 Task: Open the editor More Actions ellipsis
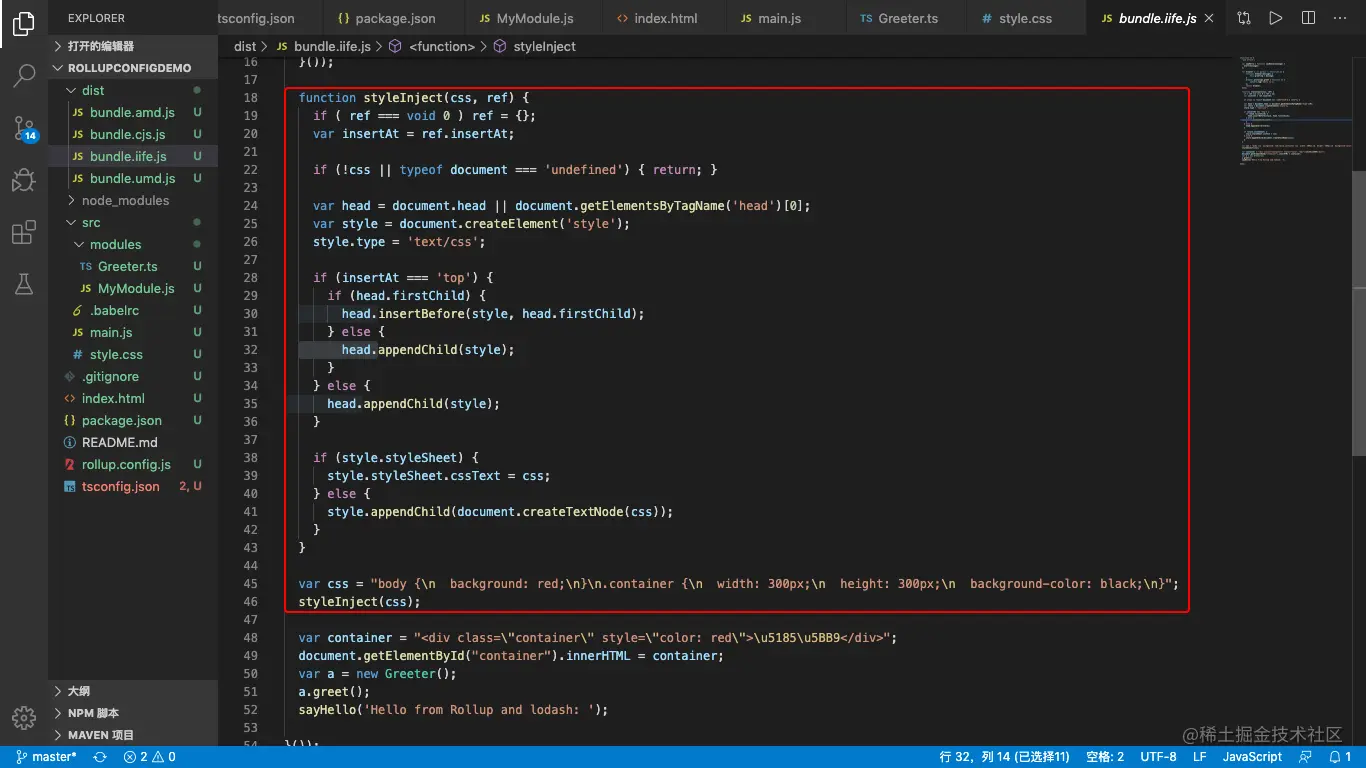click(x=1340, y=18)
